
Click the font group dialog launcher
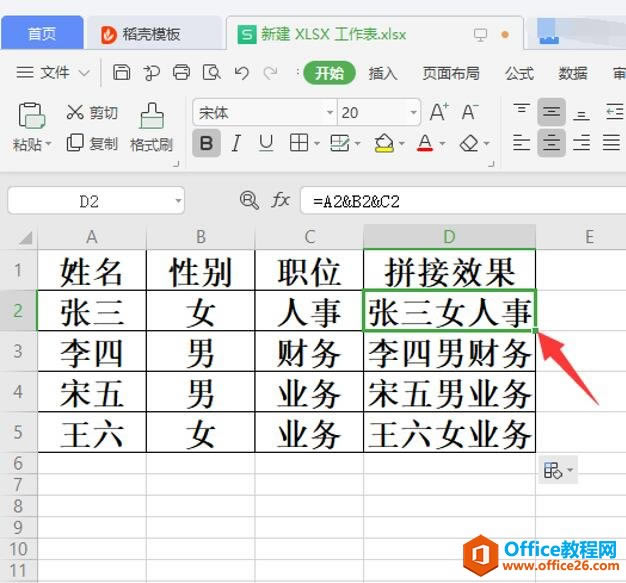click(x=492, y=164)
